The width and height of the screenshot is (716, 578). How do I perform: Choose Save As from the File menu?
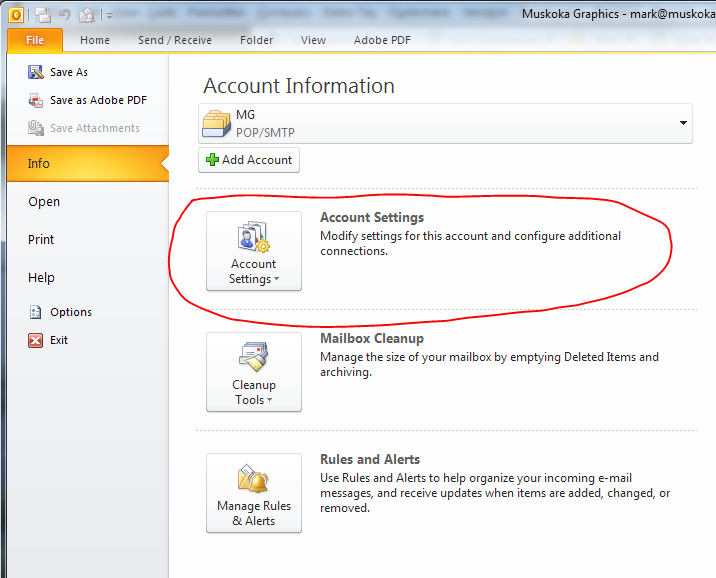point(68,72)
